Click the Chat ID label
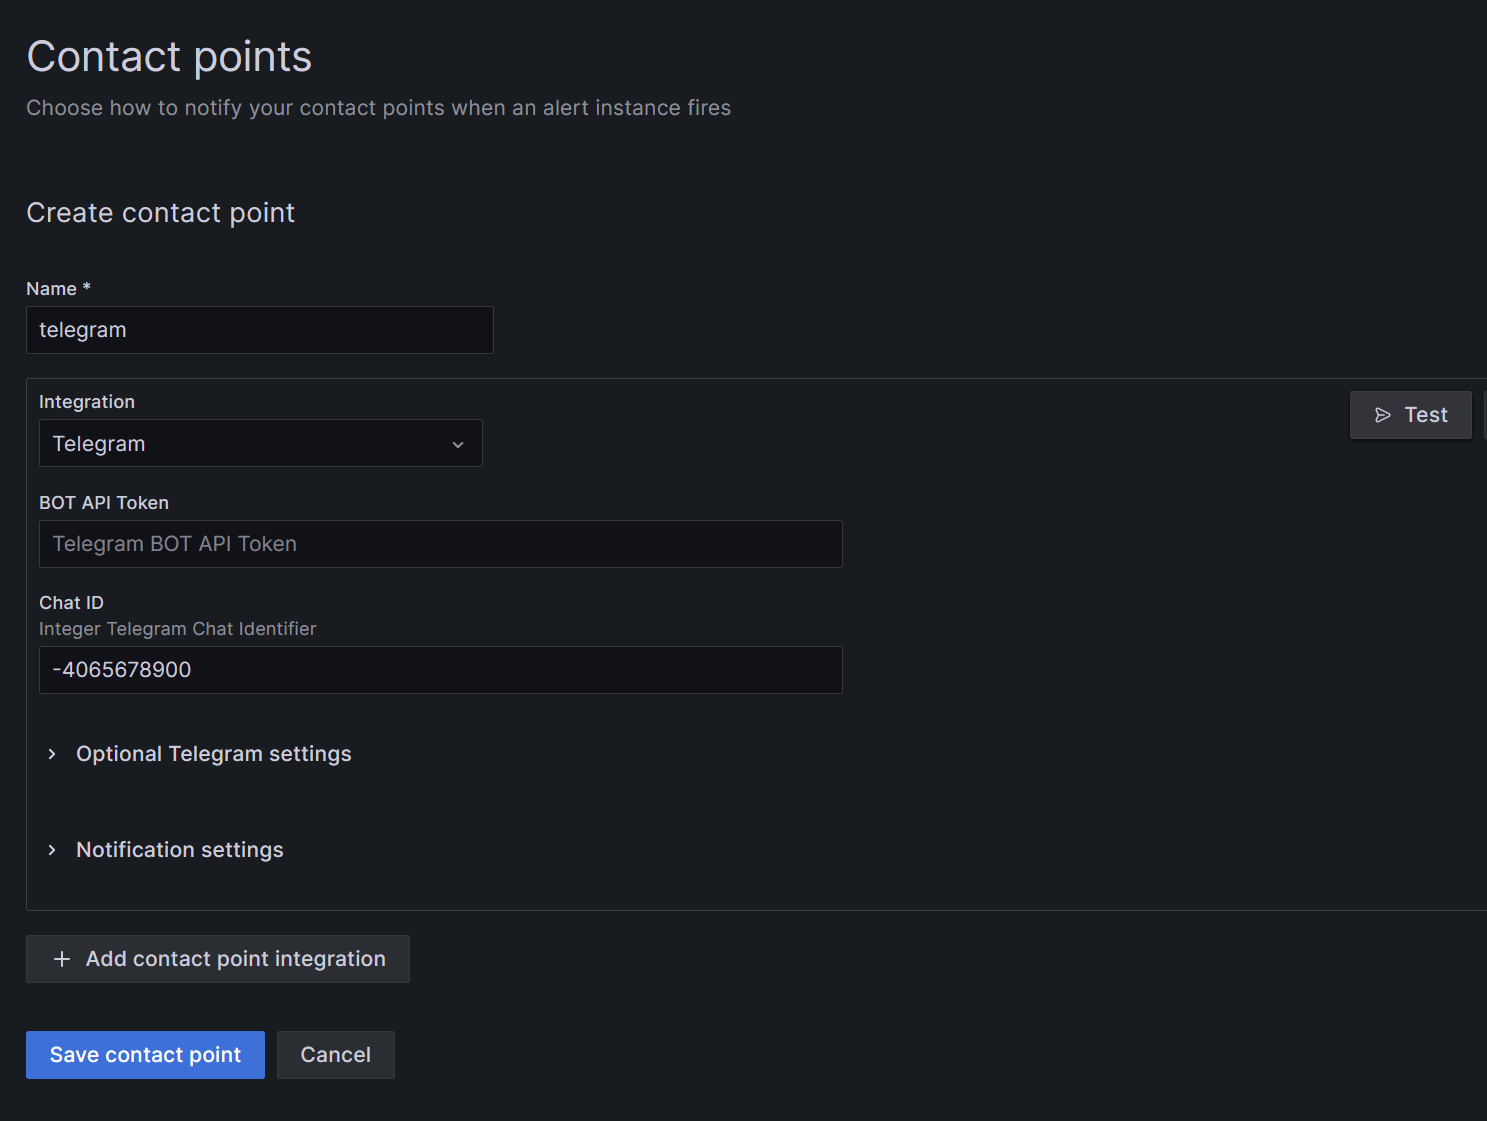1487x1121 pixels. (x=71, y=603)
